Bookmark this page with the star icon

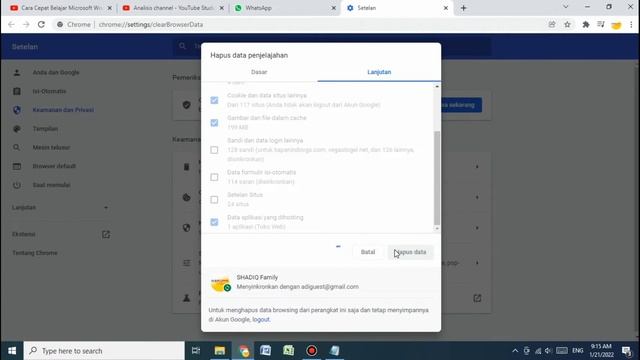tap(567, 24)
